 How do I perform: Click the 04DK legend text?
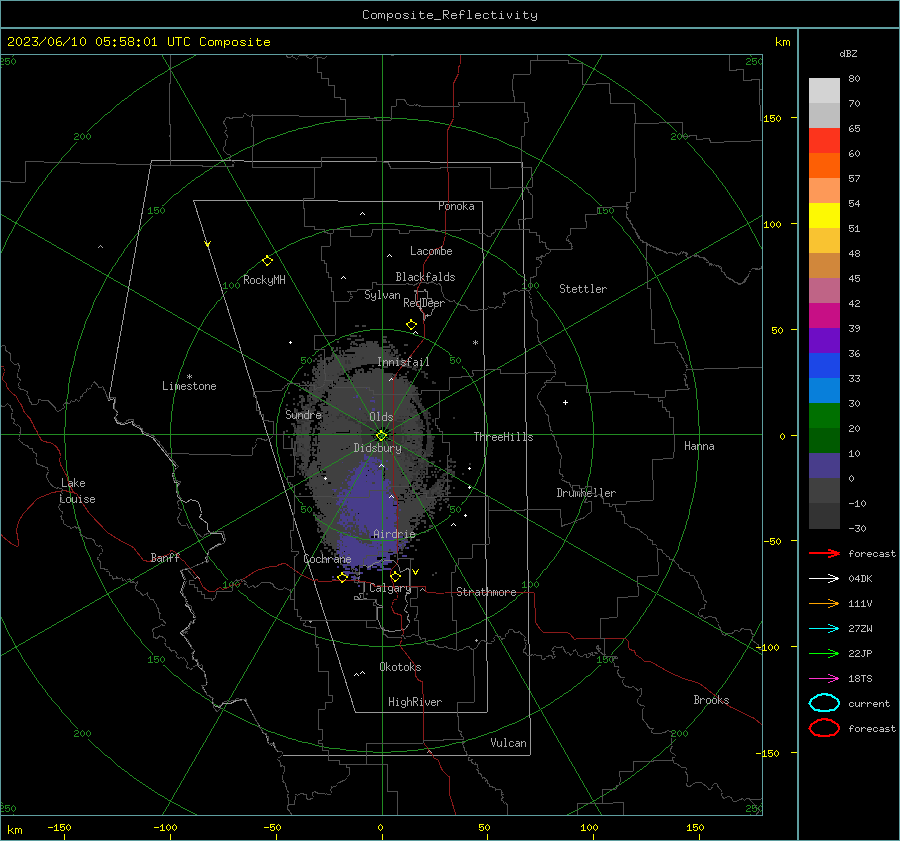pyautogui.click(x=860, y=579)
